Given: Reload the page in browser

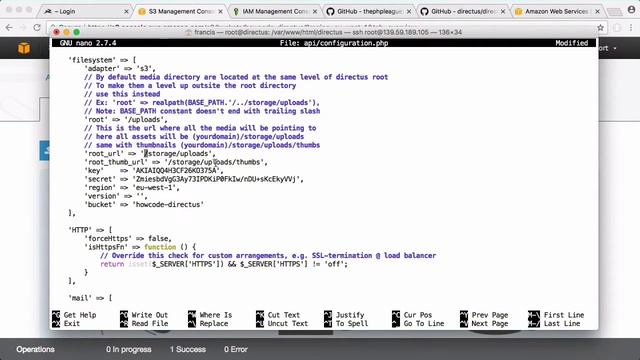Looking at the screenshot, I should pos(37,27).
